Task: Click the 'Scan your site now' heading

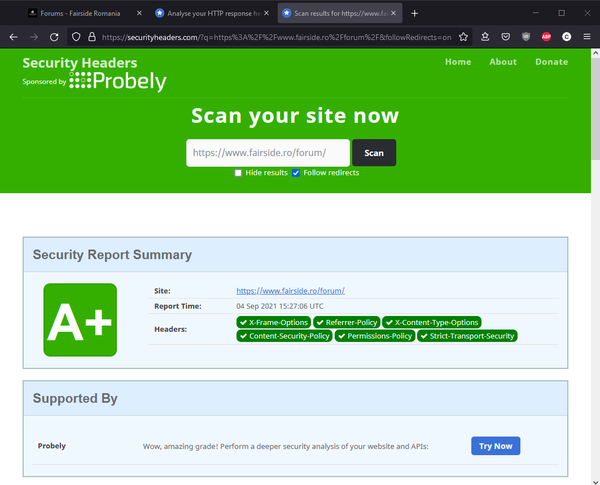Action: tap(295, 116)
